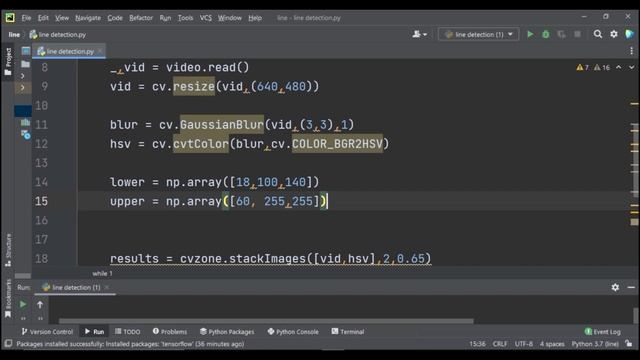Click the 'Packages installed successfully' status message
Viewport: 640px width, 360px height.
(130, 344)
